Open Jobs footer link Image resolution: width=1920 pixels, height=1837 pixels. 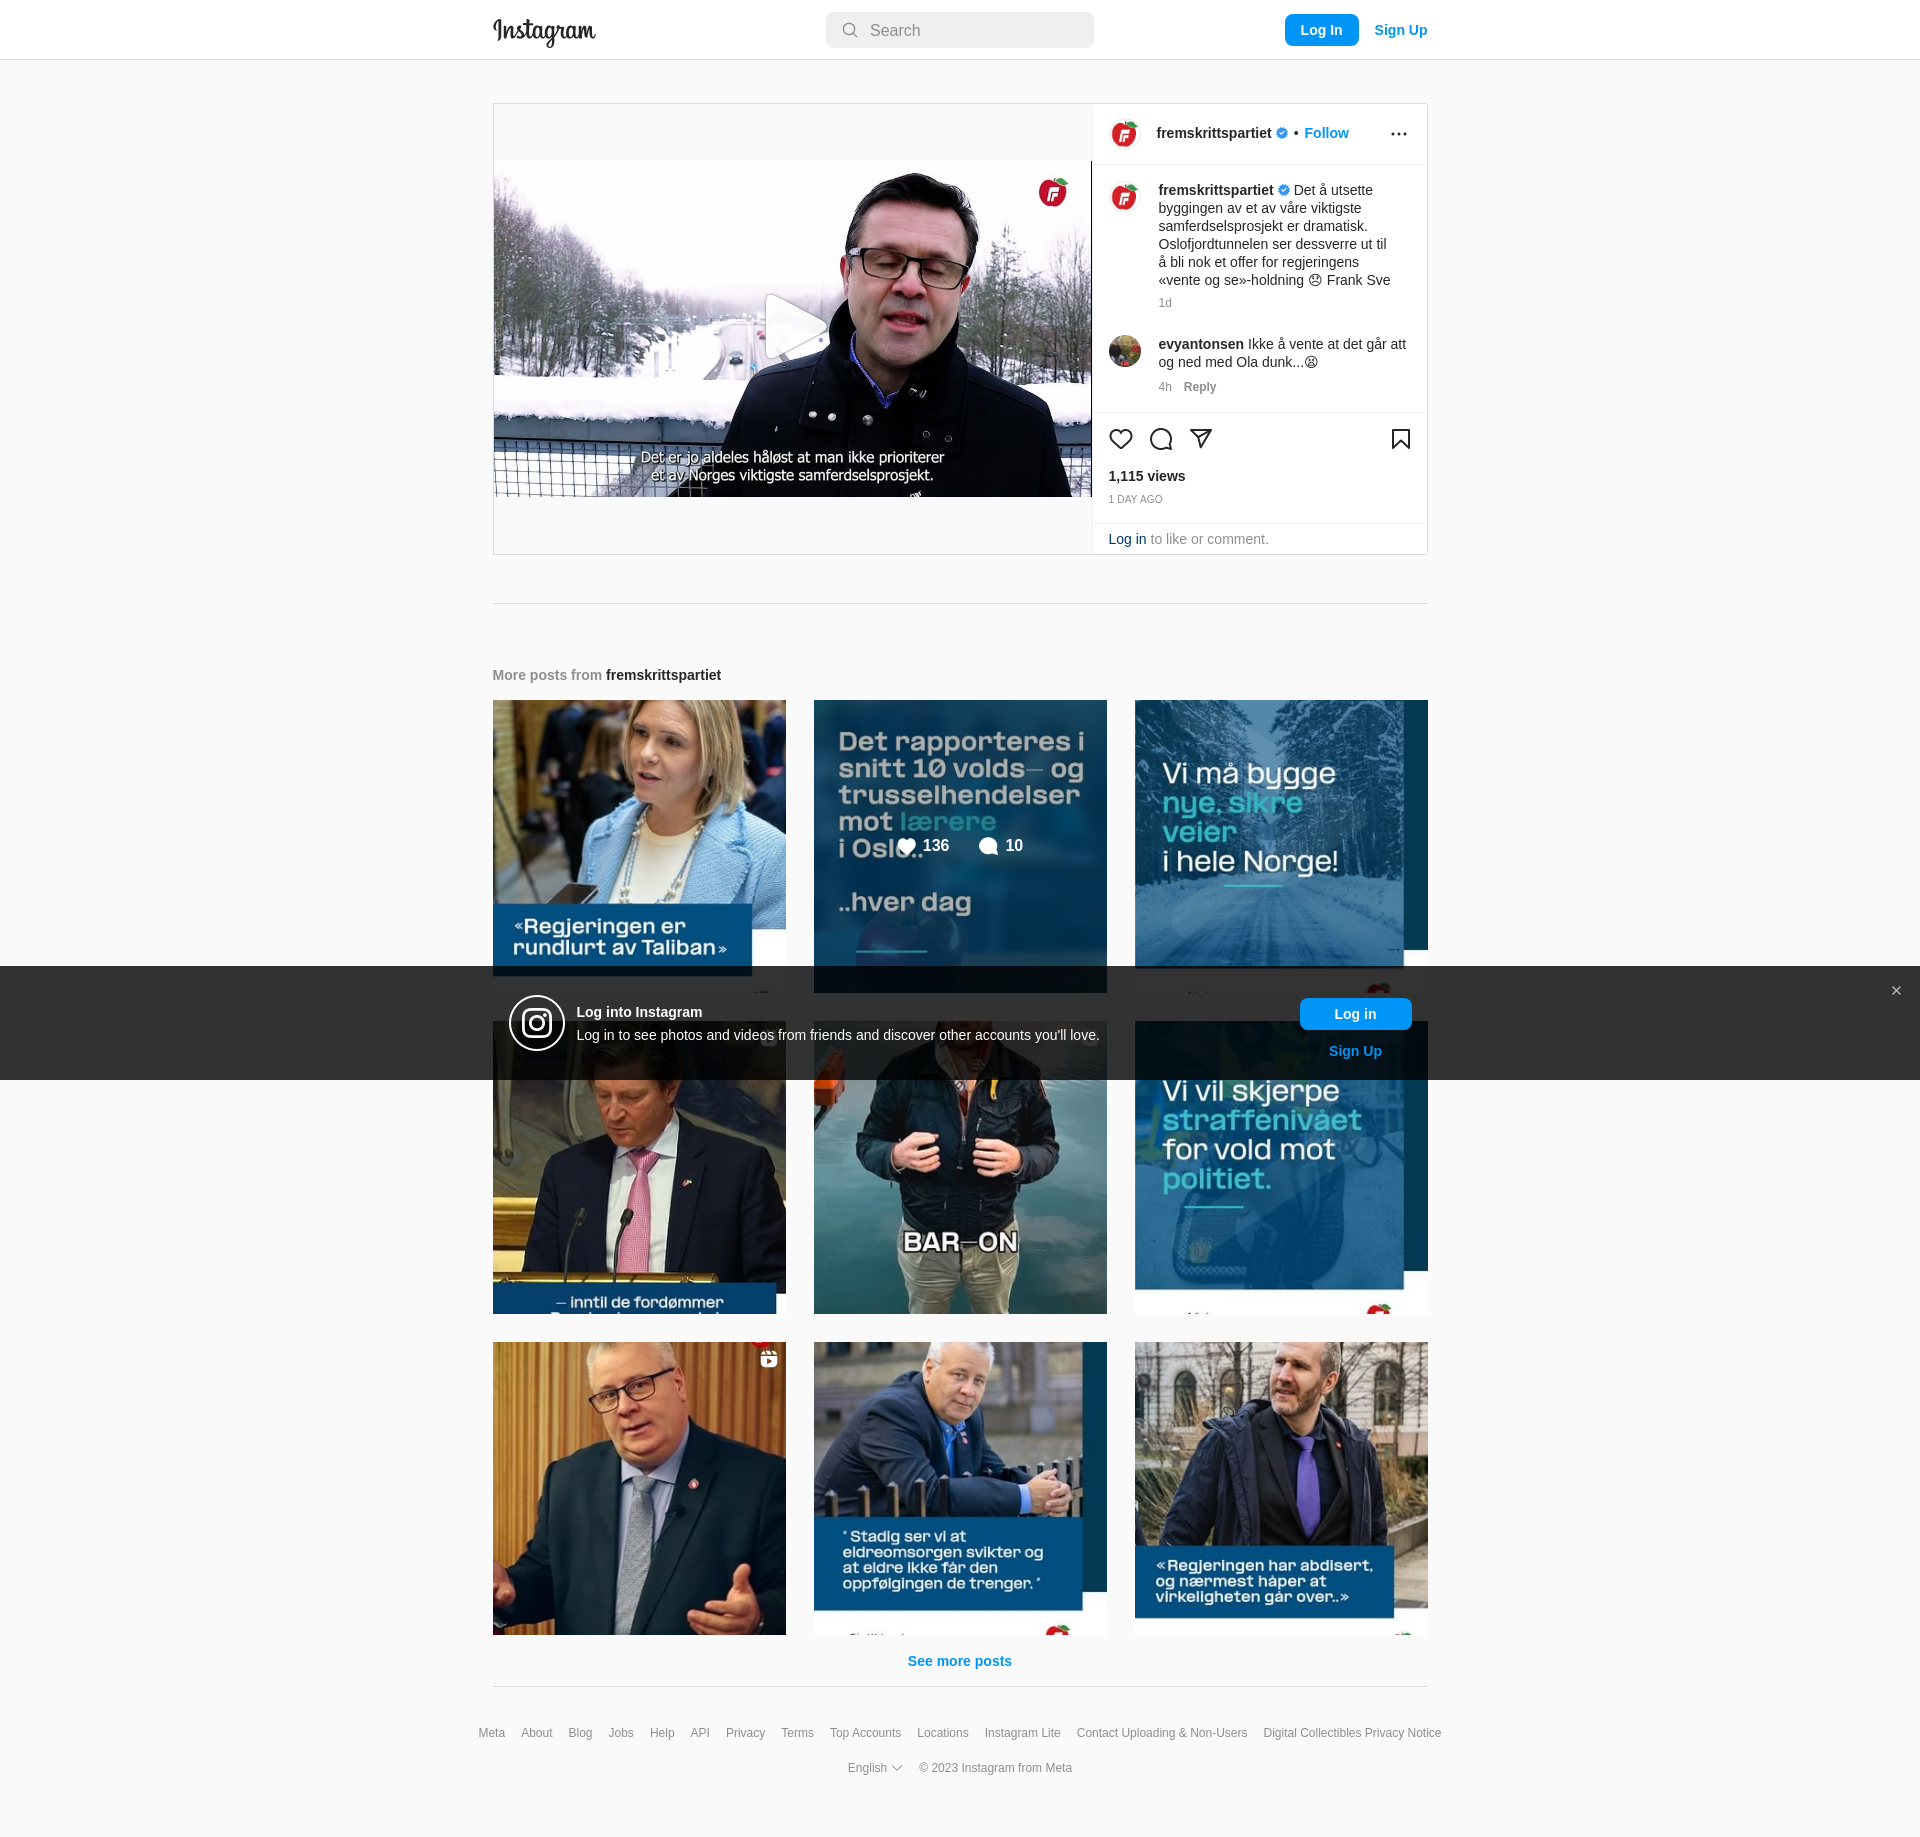point(621,1733)
